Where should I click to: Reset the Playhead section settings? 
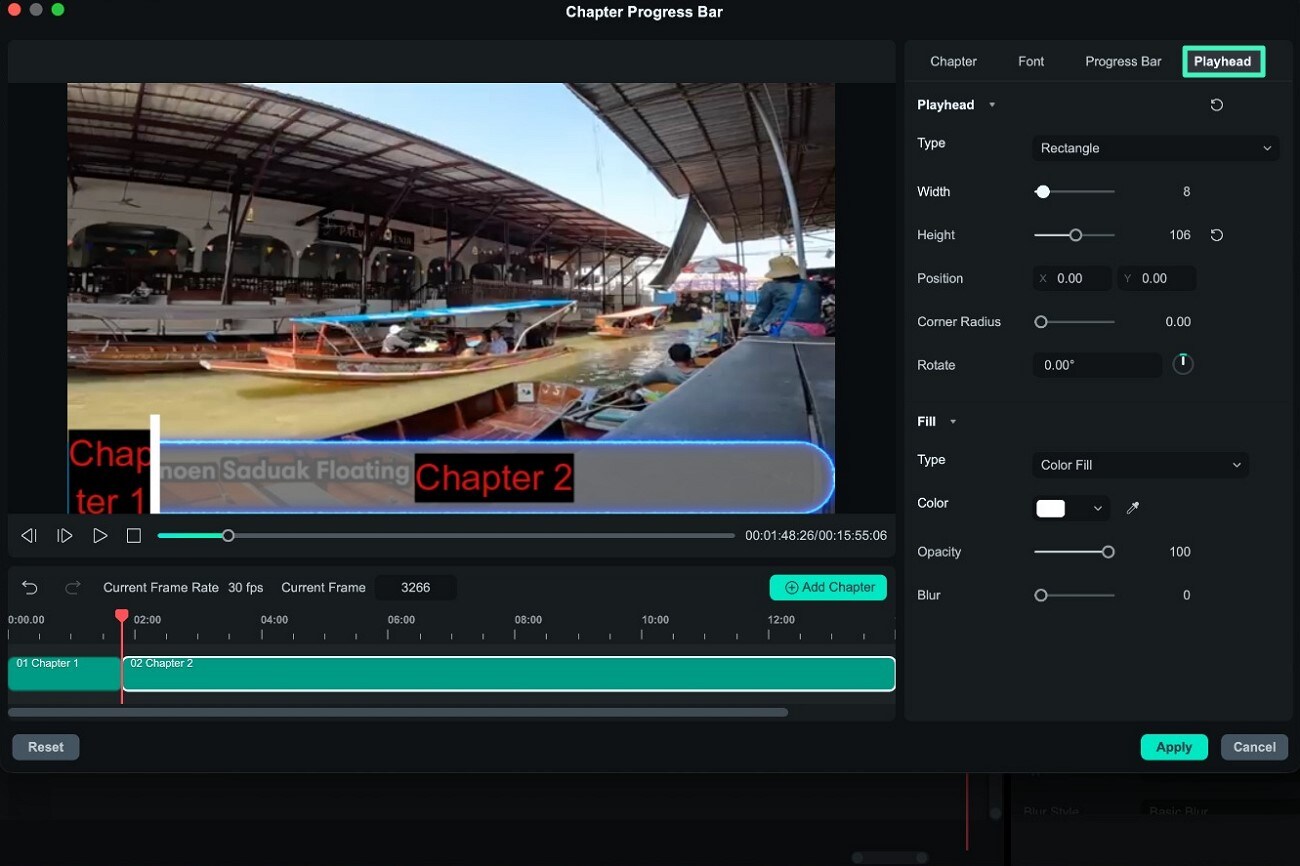pos(1216,105)
